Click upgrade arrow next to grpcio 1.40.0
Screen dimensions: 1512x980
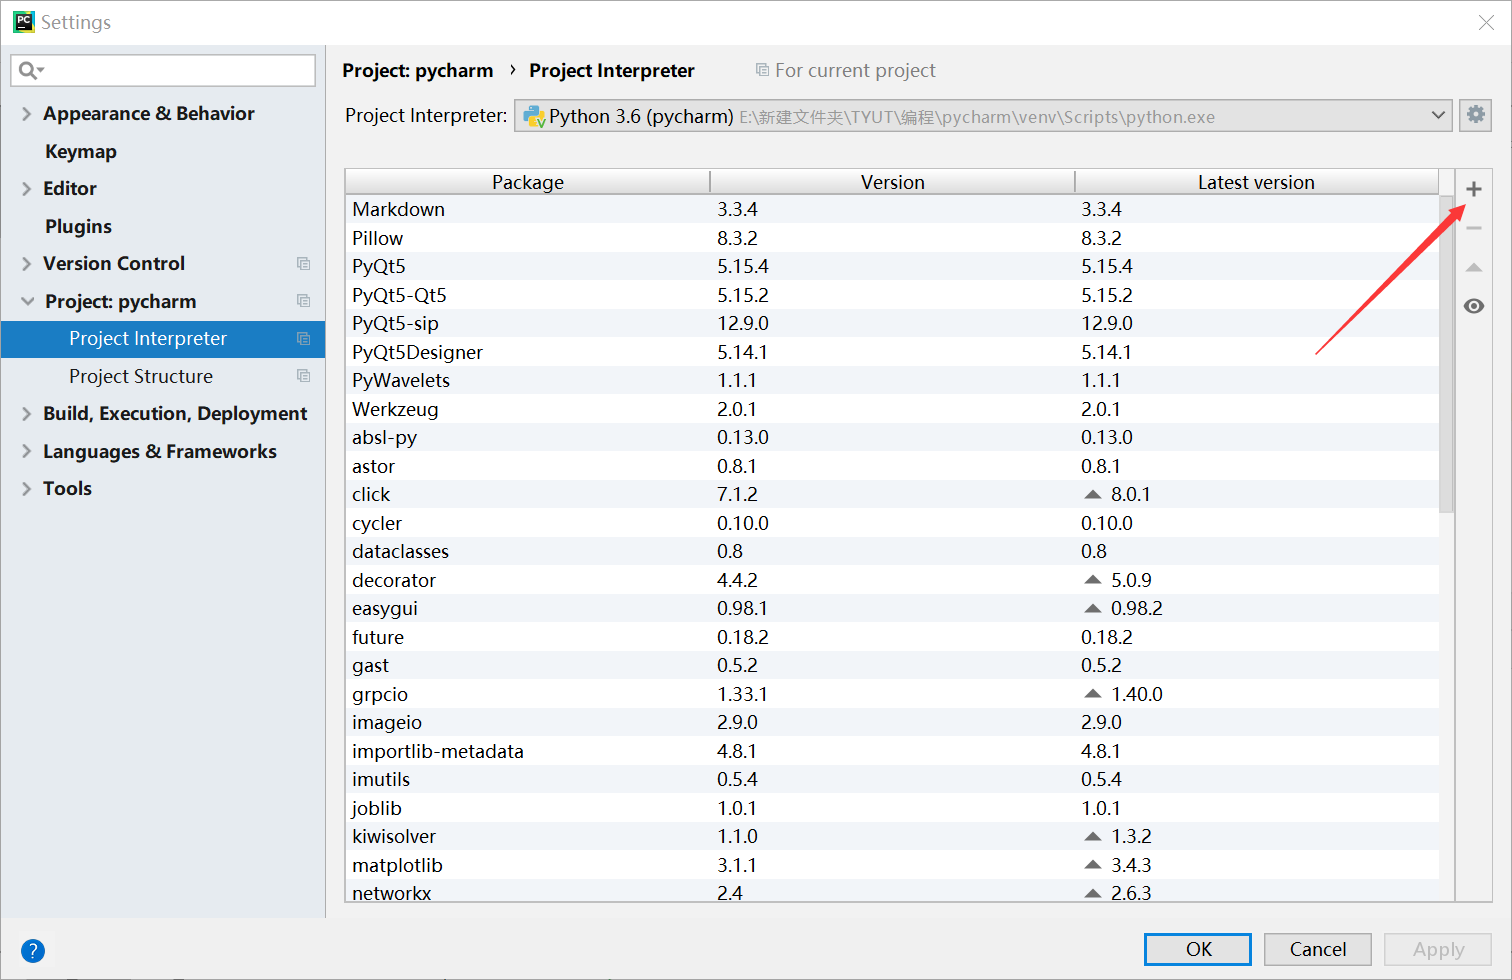coord(1092,694)
